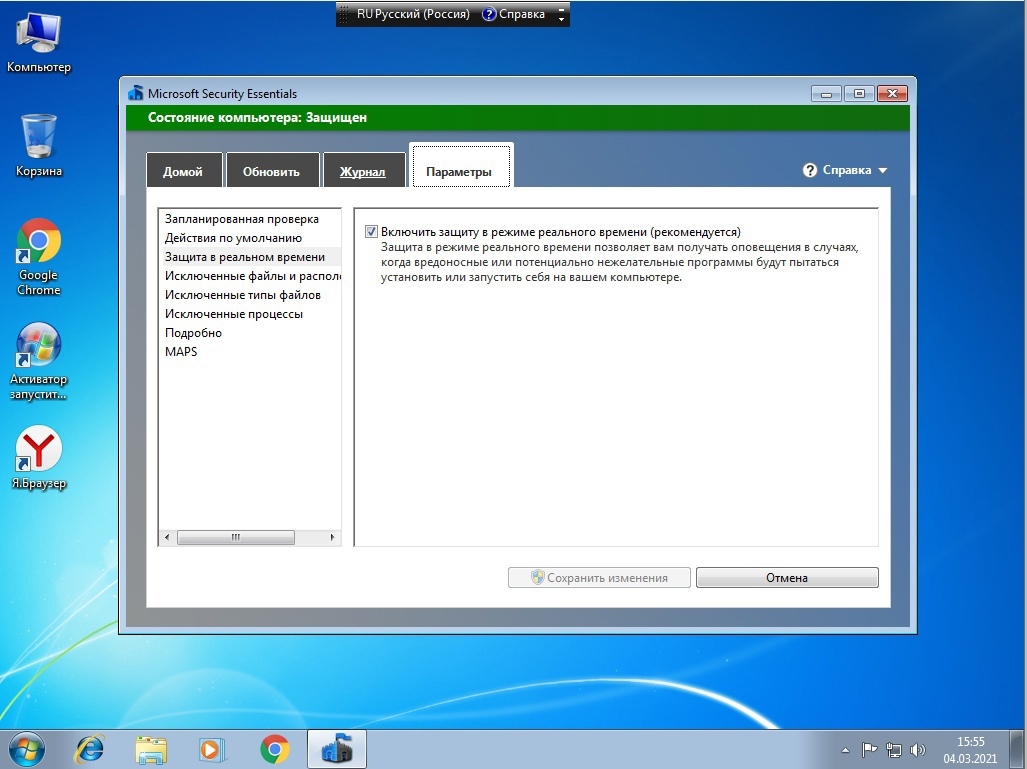Select MAPS in settings list
The width and height of the screenshot is (1027, 769).
[x=249, y=352]
